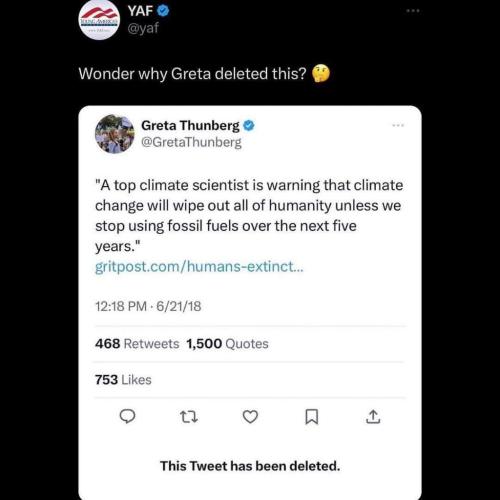This screenshot has width=500, height=500.
Task: View the 468 Retweets list
Action: click(x=137, y=344)
